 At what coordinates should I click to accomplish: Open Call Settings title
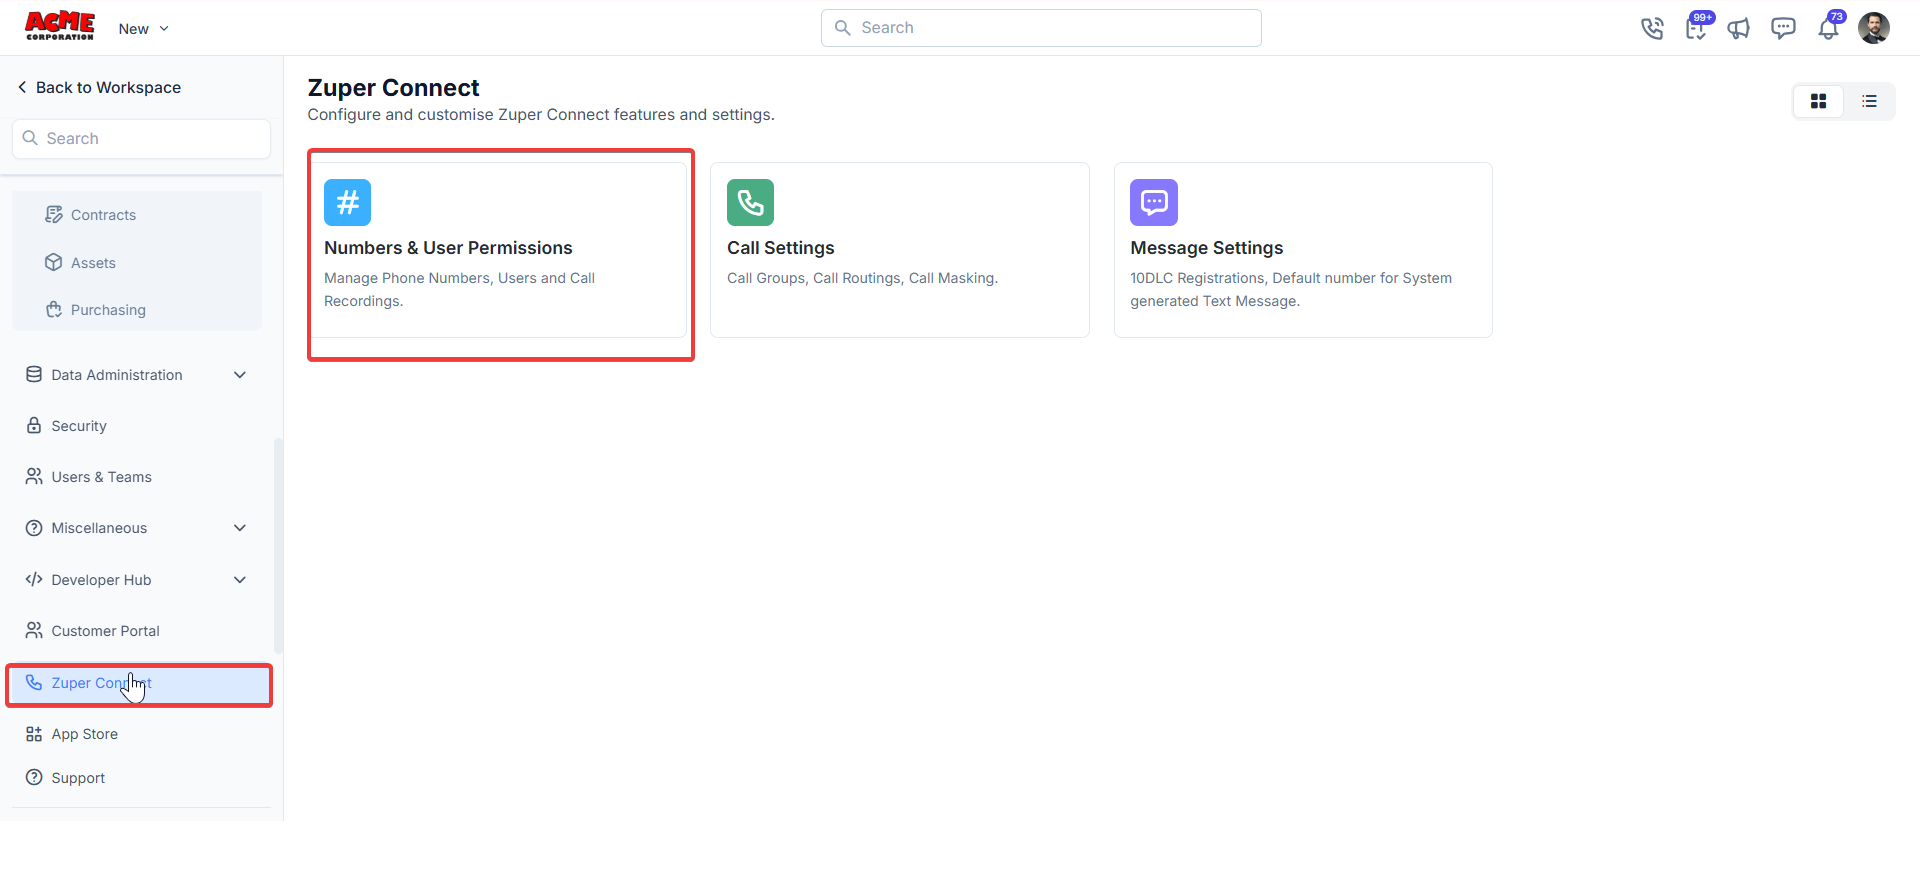[780, 248]
